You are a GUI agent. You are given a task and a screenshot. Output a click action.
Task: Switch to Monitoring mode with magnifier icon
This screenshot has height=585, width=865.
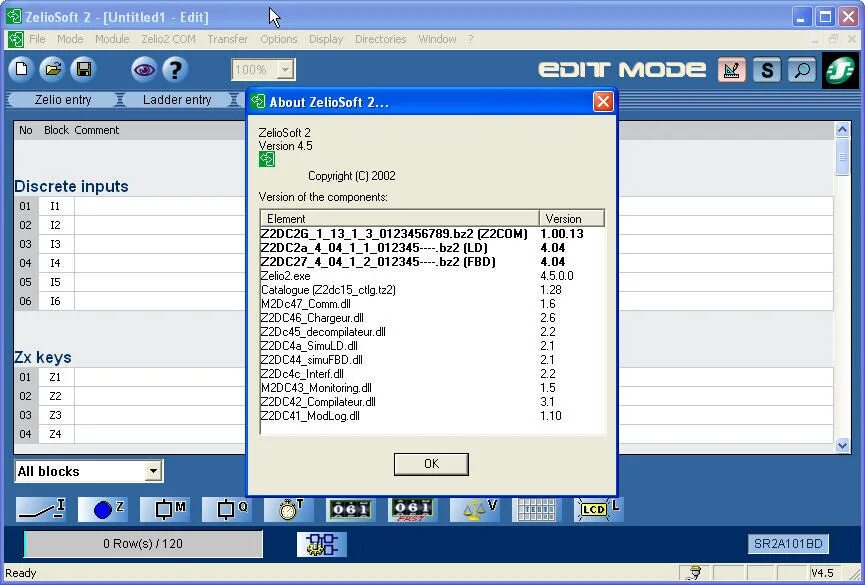coord(802,70)
